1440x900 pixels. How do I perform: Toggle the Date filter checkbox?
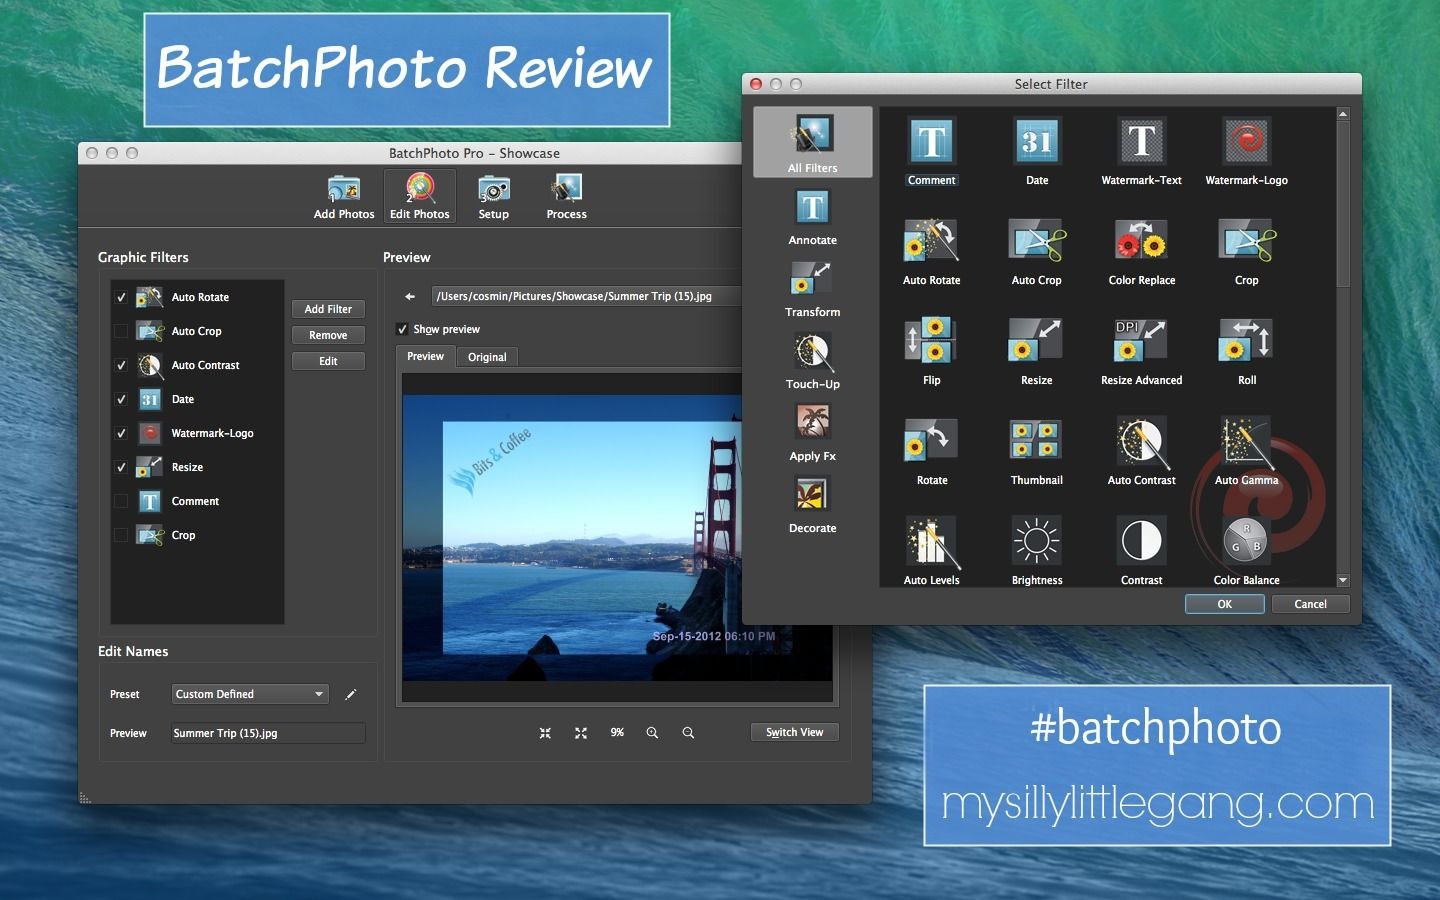[121, 399]
